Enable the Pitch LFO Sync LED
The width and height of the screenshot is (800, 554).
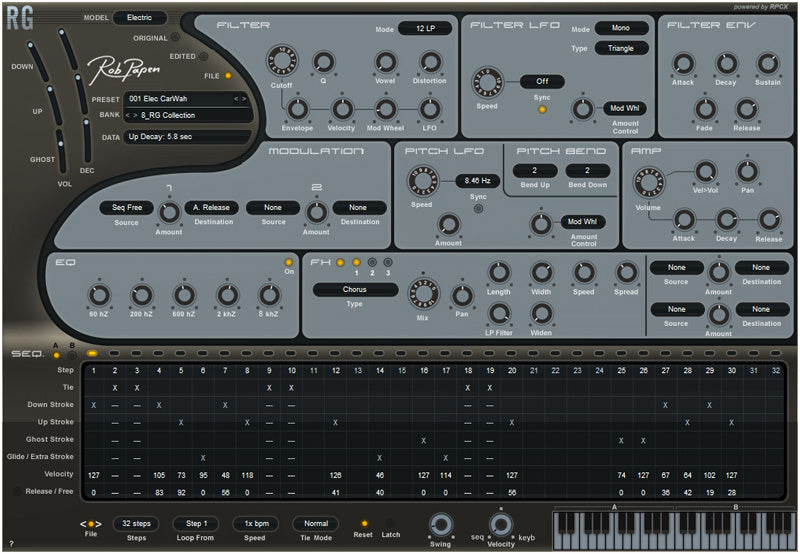pyautogui.click(x=476, y=208)
